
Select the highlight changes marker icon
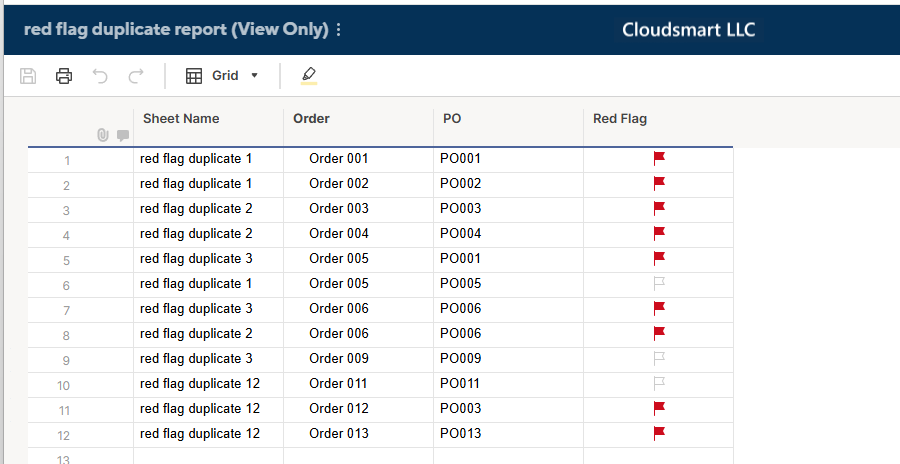pos(309,75)
